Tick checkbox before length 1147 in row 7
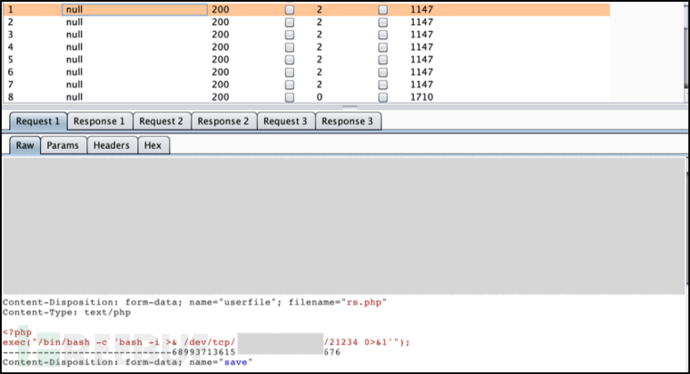The width and height of the screenshot is (690, 374). point(383,84)
